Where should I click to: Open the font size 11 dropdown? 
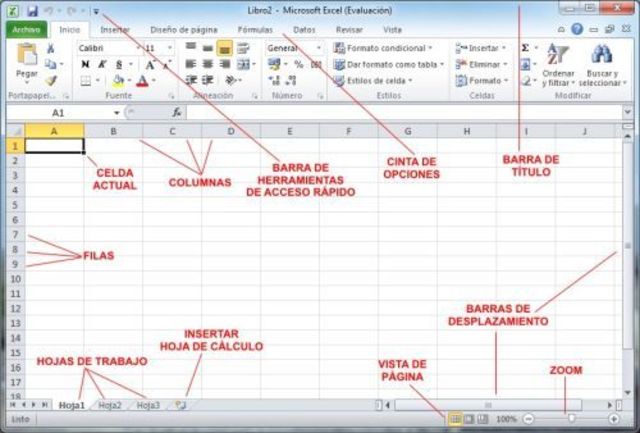pos(169,48)
